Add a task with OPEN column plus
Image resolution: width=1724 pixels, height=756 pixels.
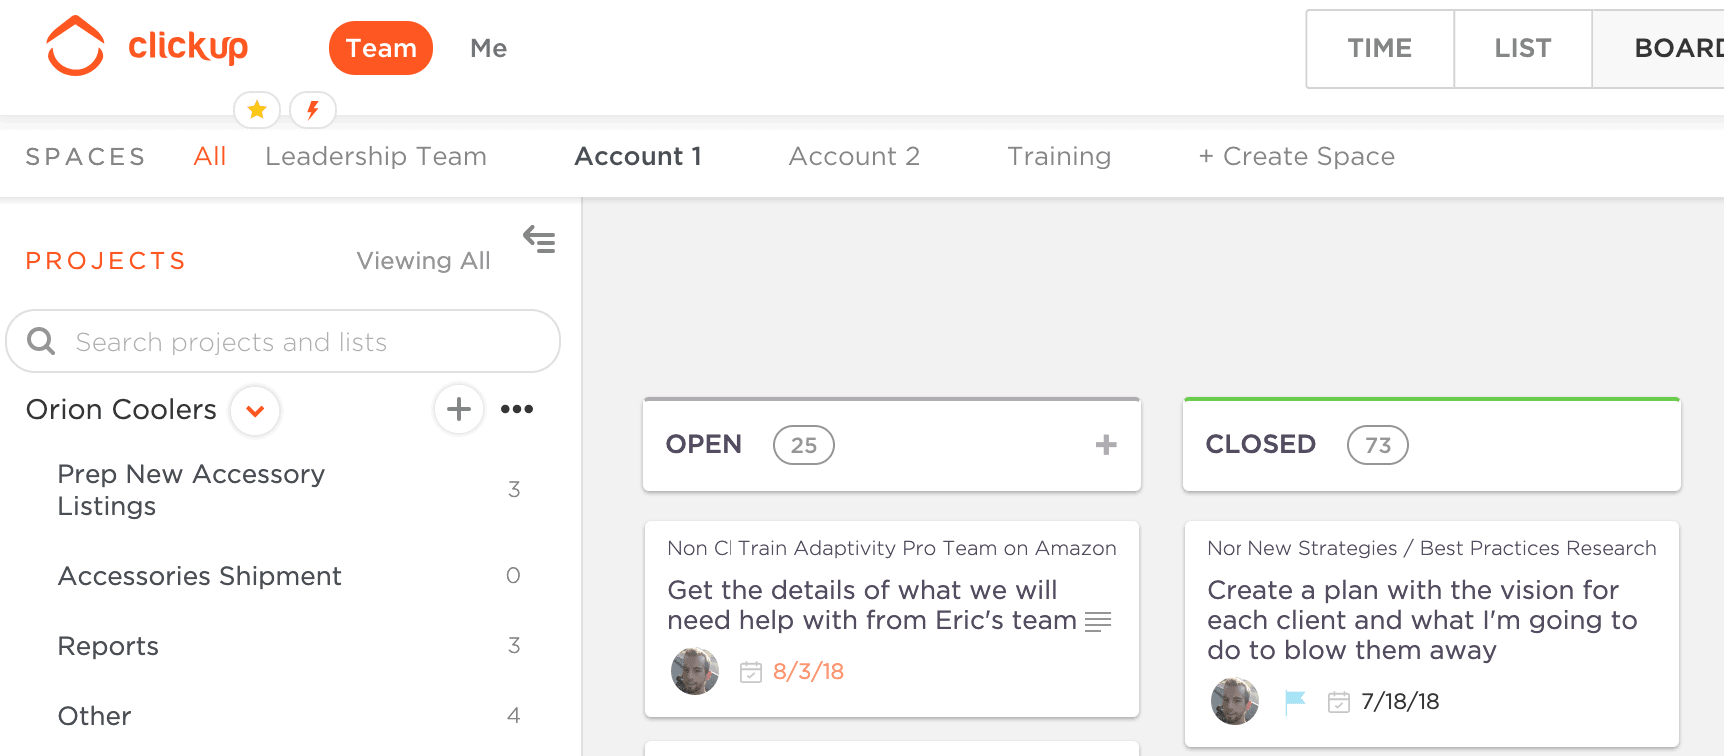point(1106,445)
